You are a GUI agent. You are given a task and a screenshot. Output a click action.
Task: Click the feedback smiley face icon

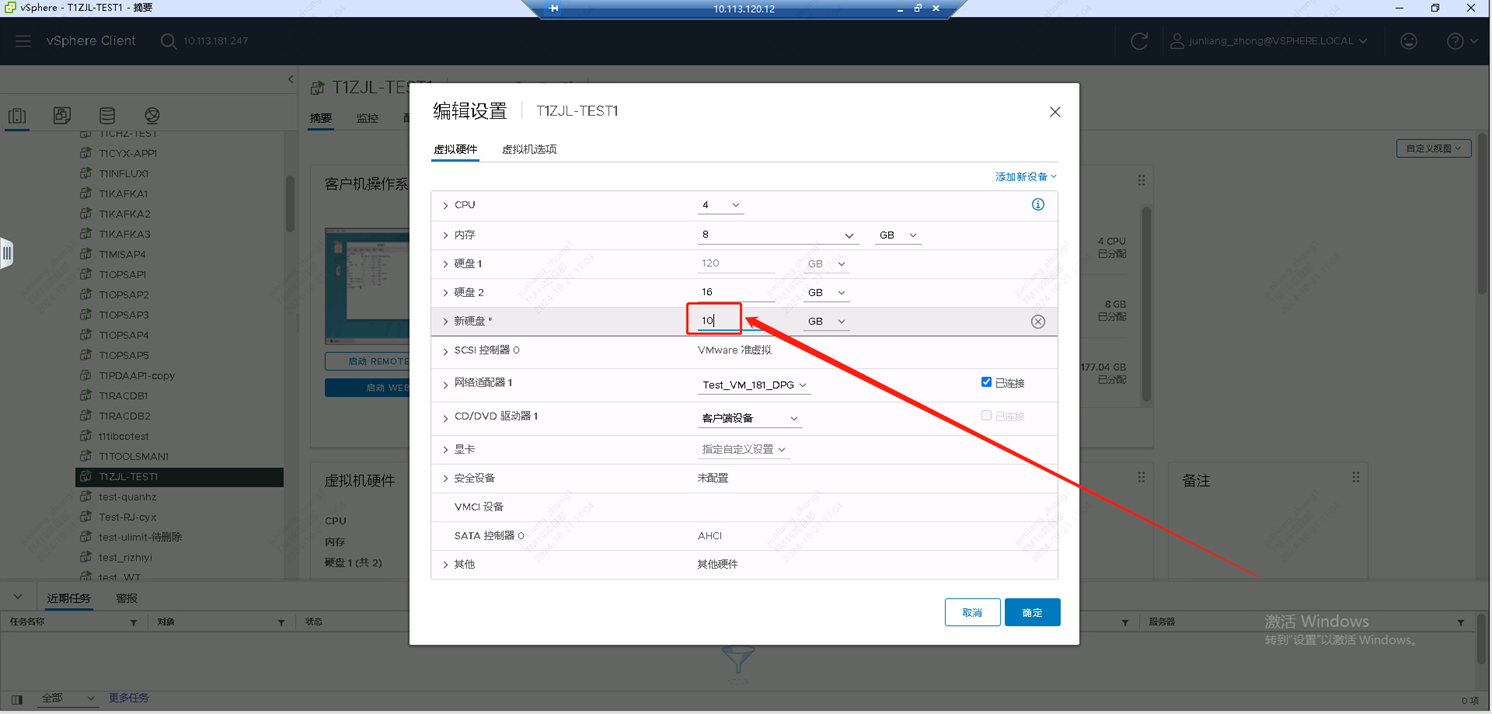pyautogui.click(x=1408, y=41)
